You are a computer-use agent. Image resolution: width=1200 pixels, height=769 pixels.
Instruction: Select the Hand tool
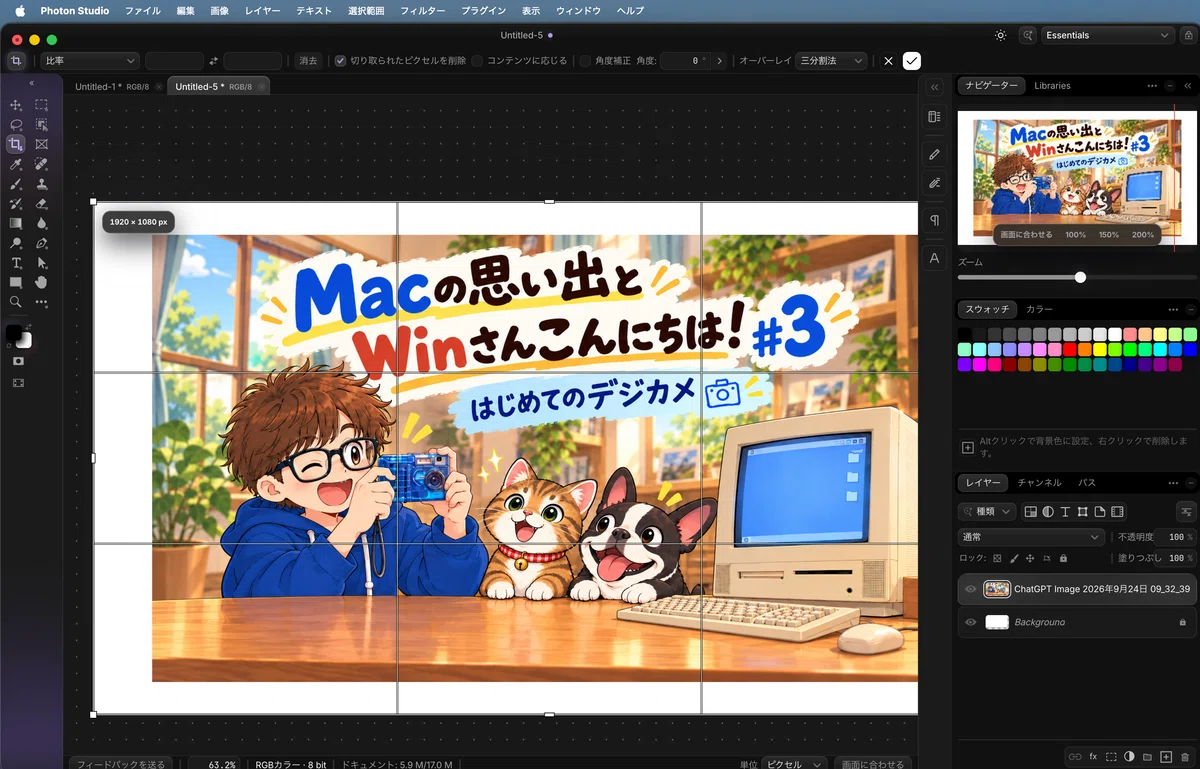[41, 283]
